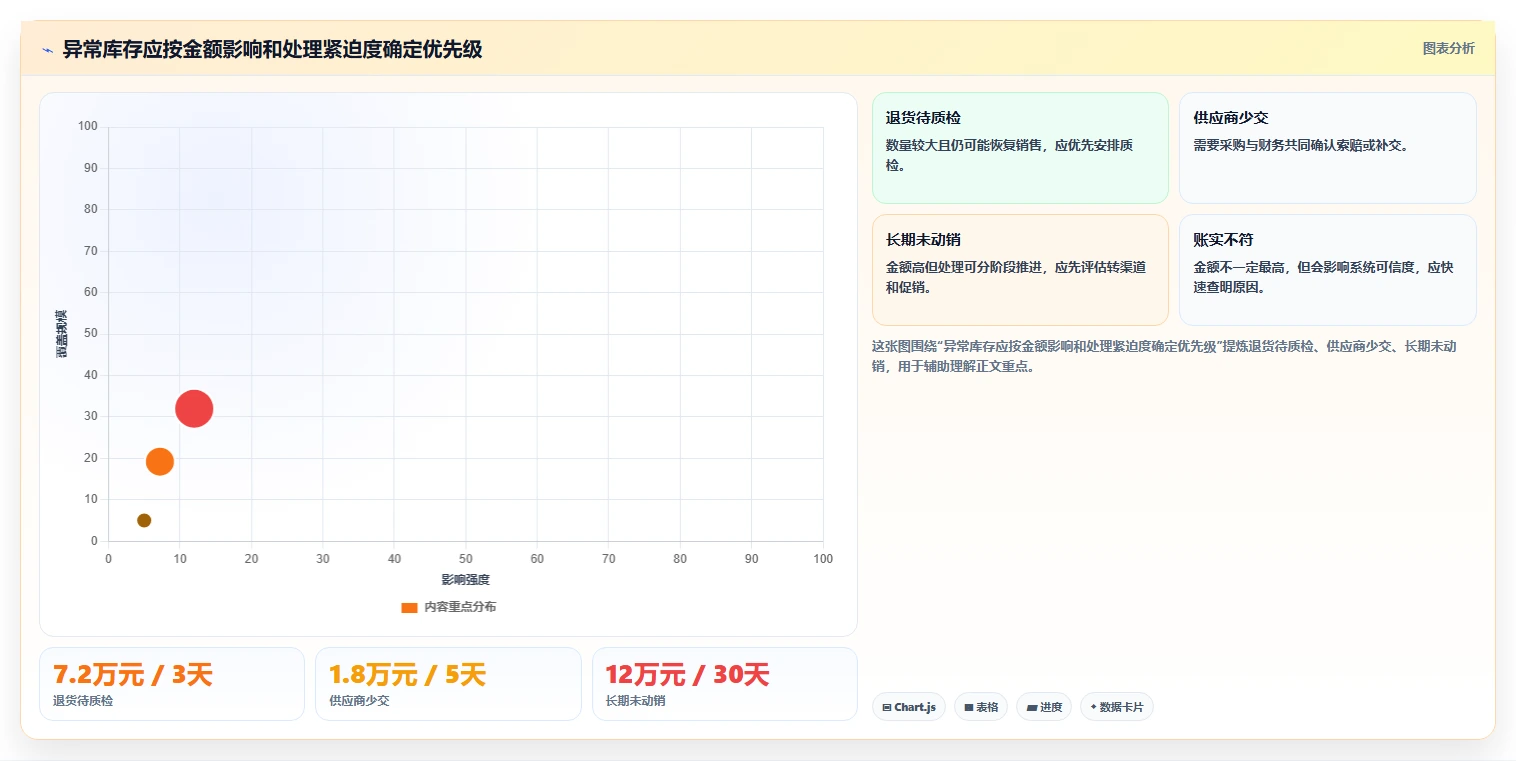1516x761 pixels.
Task: Select the 12万元 / 30天 data card
Action: [725, 684]
